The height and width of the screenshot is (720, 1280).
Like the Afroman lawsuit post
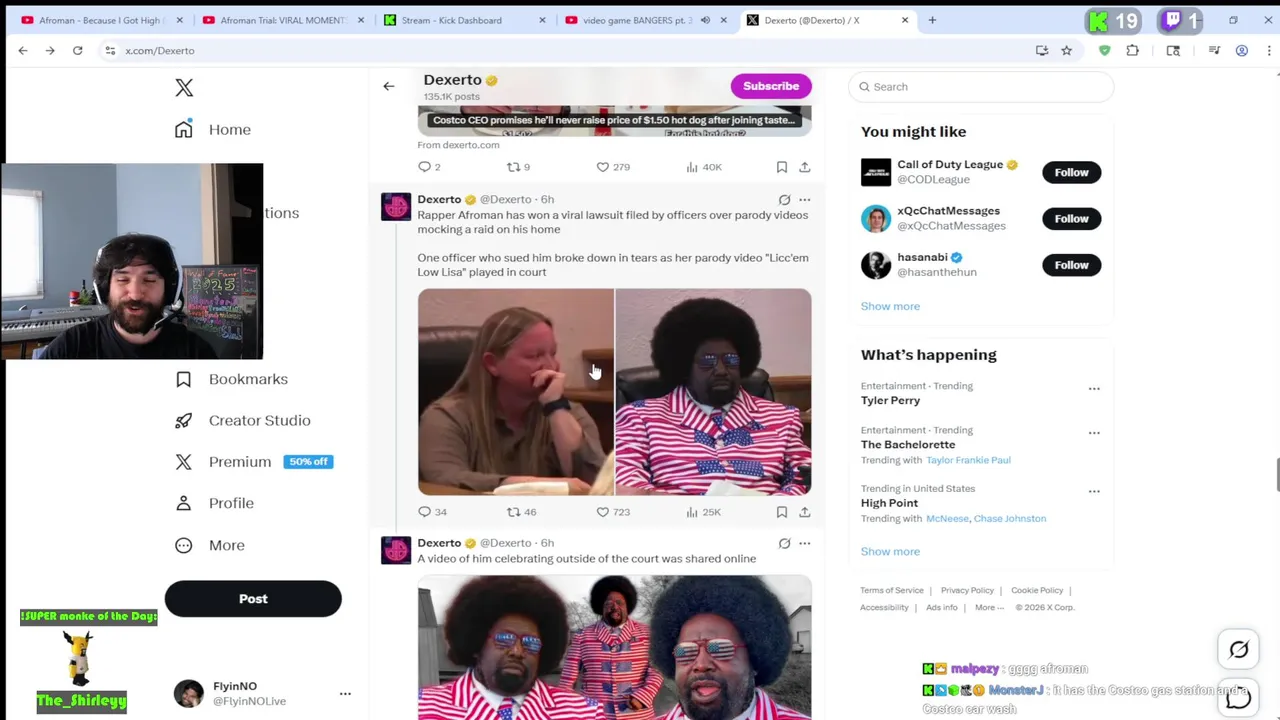[x=613, y=512]
